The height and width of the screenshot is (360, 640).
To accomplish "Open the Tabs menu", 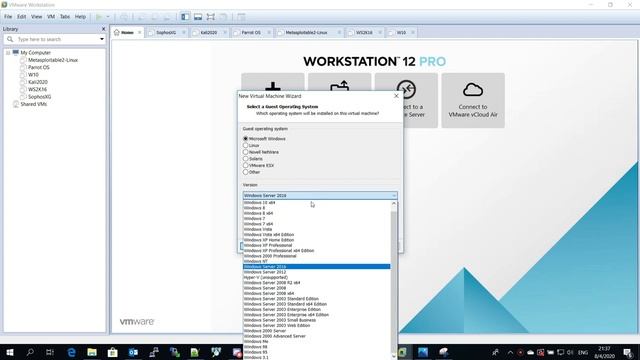I will [65, 17].
